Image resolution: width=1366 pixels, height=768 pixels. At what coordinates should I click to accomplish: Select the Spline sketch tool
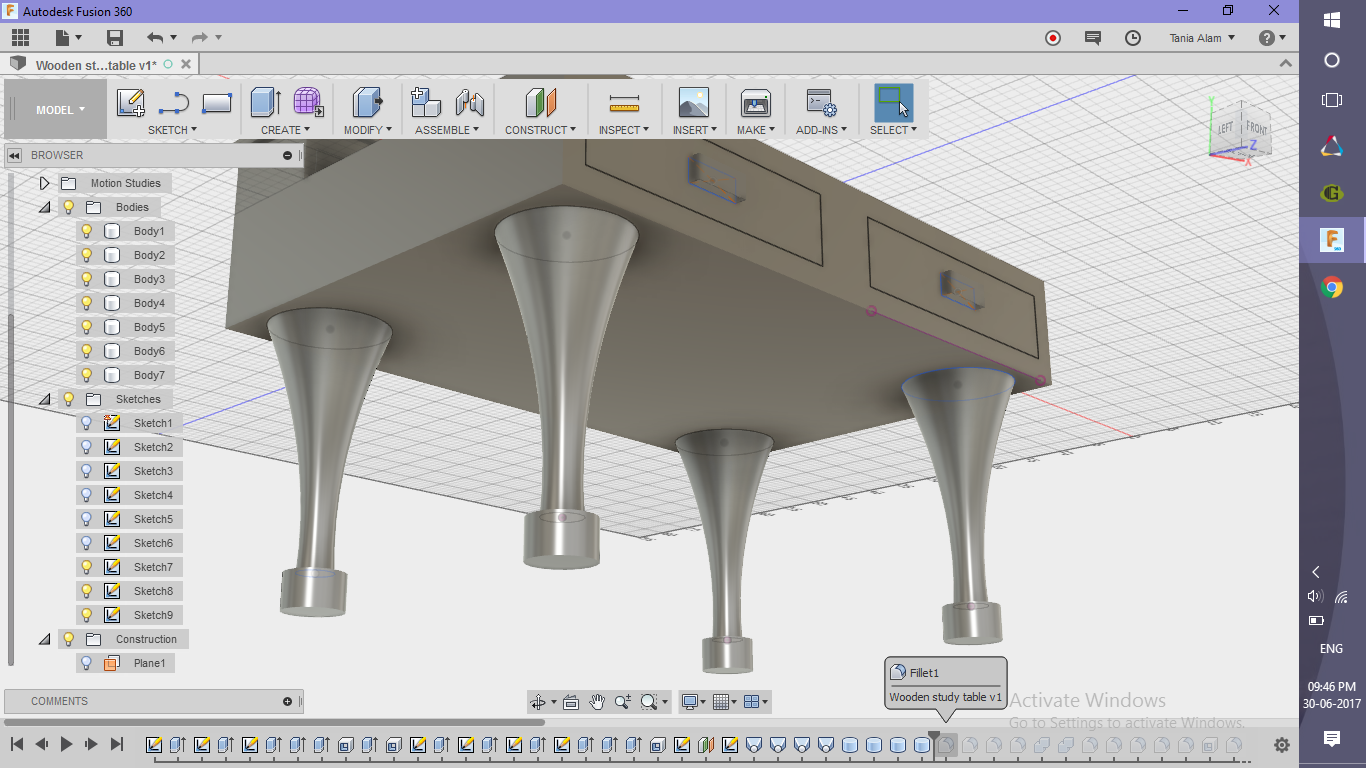174,103
